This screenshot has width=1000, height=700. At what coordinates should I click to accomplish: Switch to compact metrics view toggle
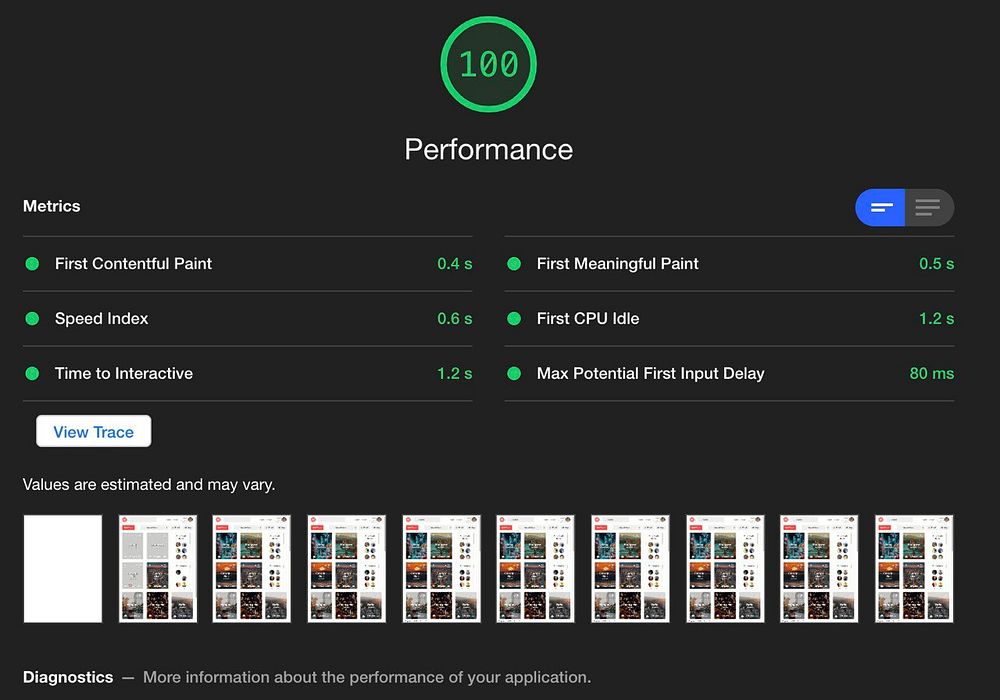[x=880, y=207]
